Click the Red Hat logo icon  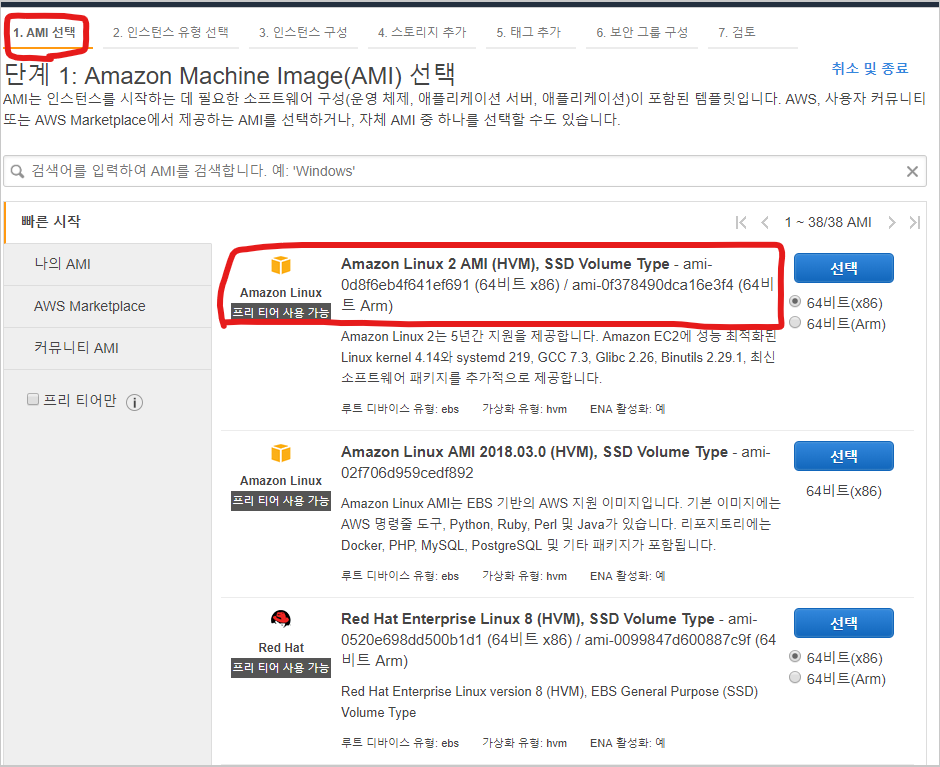[281, 618]
